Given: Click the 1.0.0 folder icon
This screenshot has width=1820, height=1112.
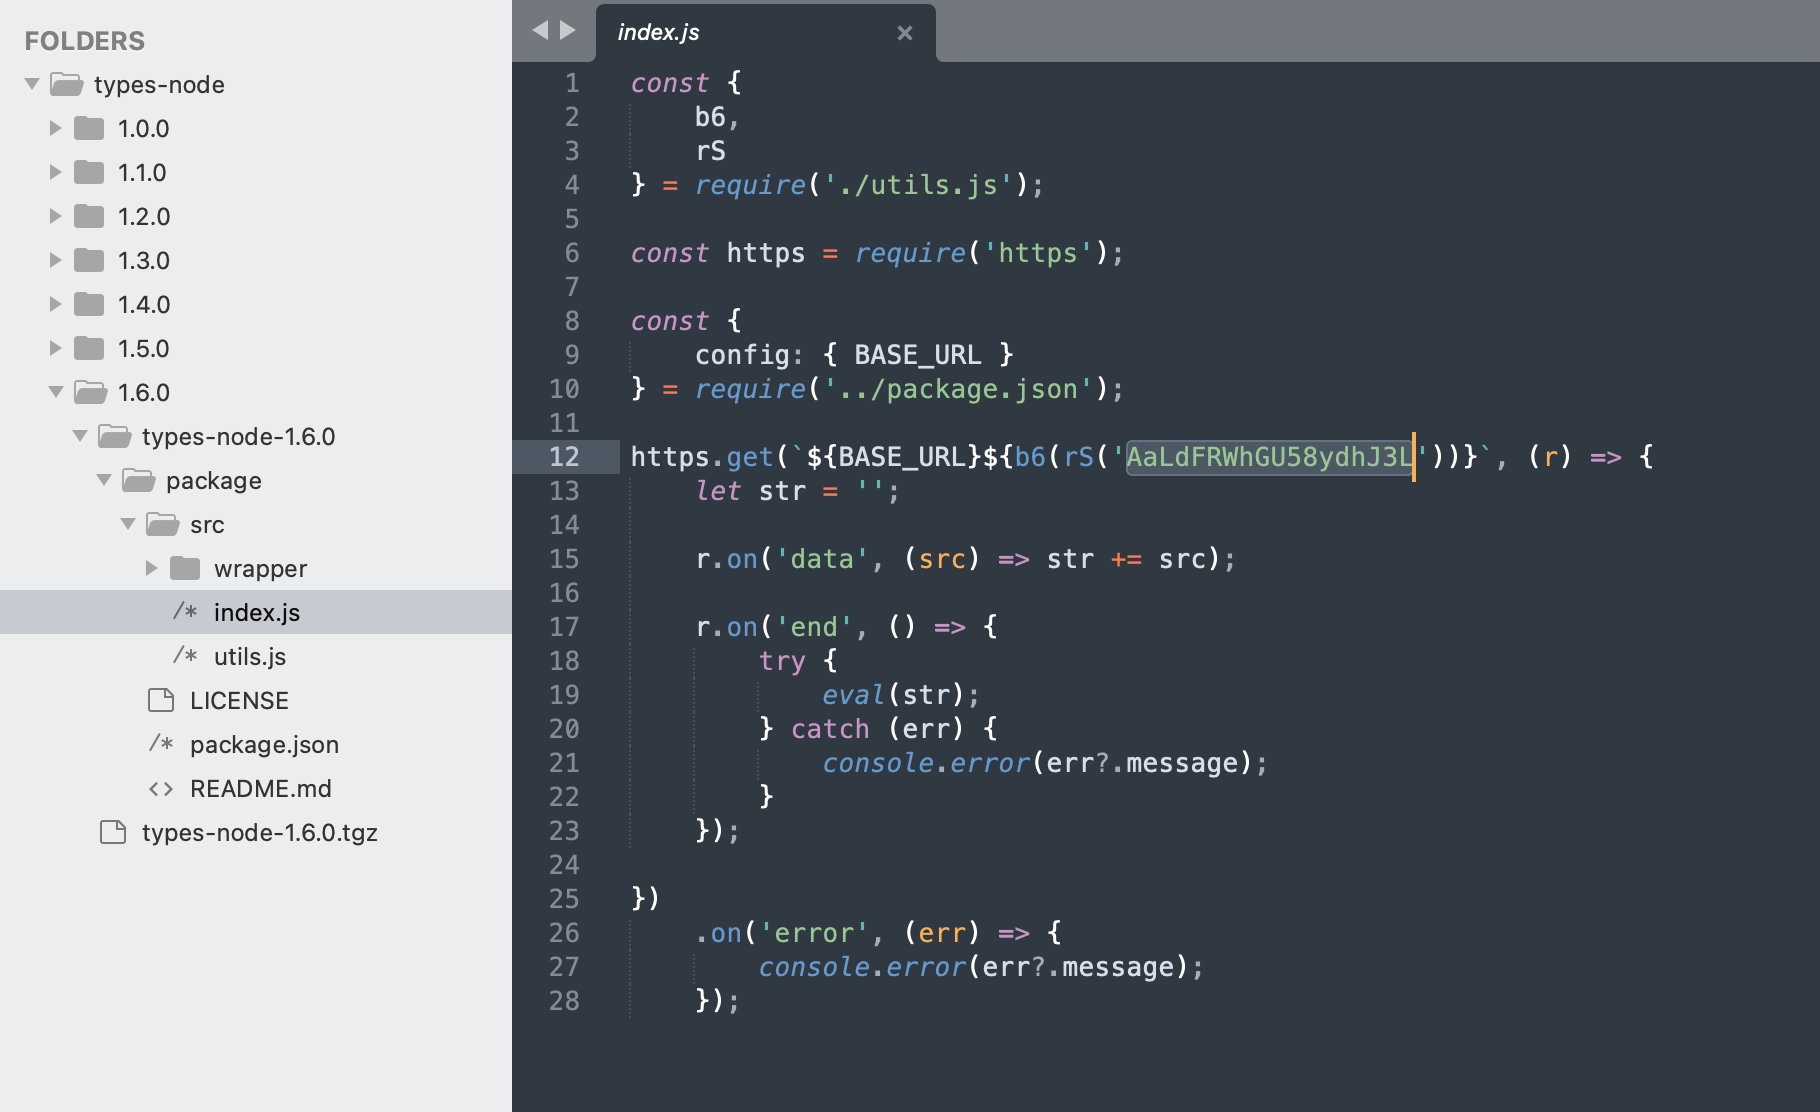Looking at the screenshot, I should pos(89,128).
